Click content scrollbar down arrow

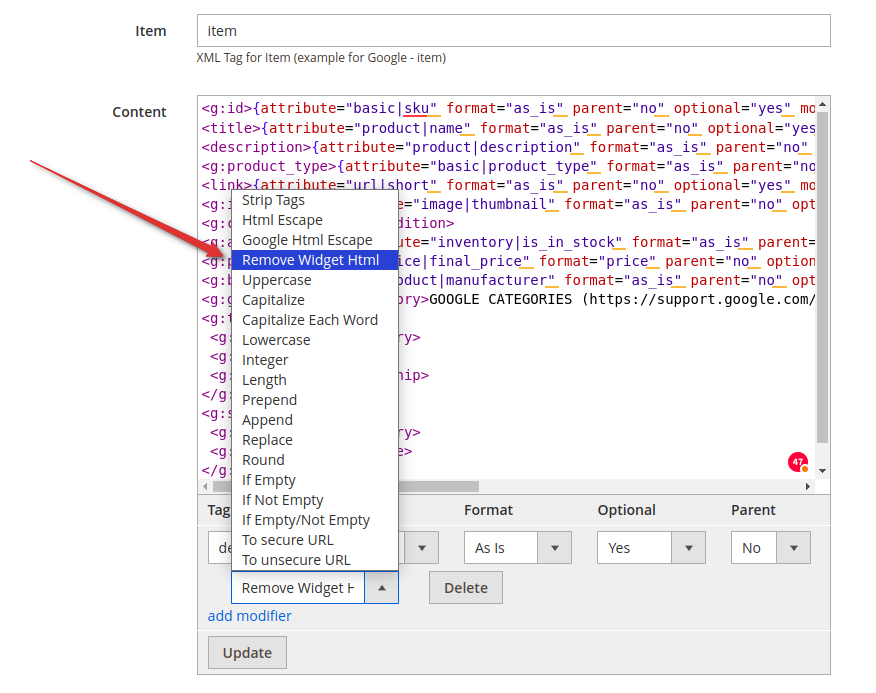coord(822,471)
